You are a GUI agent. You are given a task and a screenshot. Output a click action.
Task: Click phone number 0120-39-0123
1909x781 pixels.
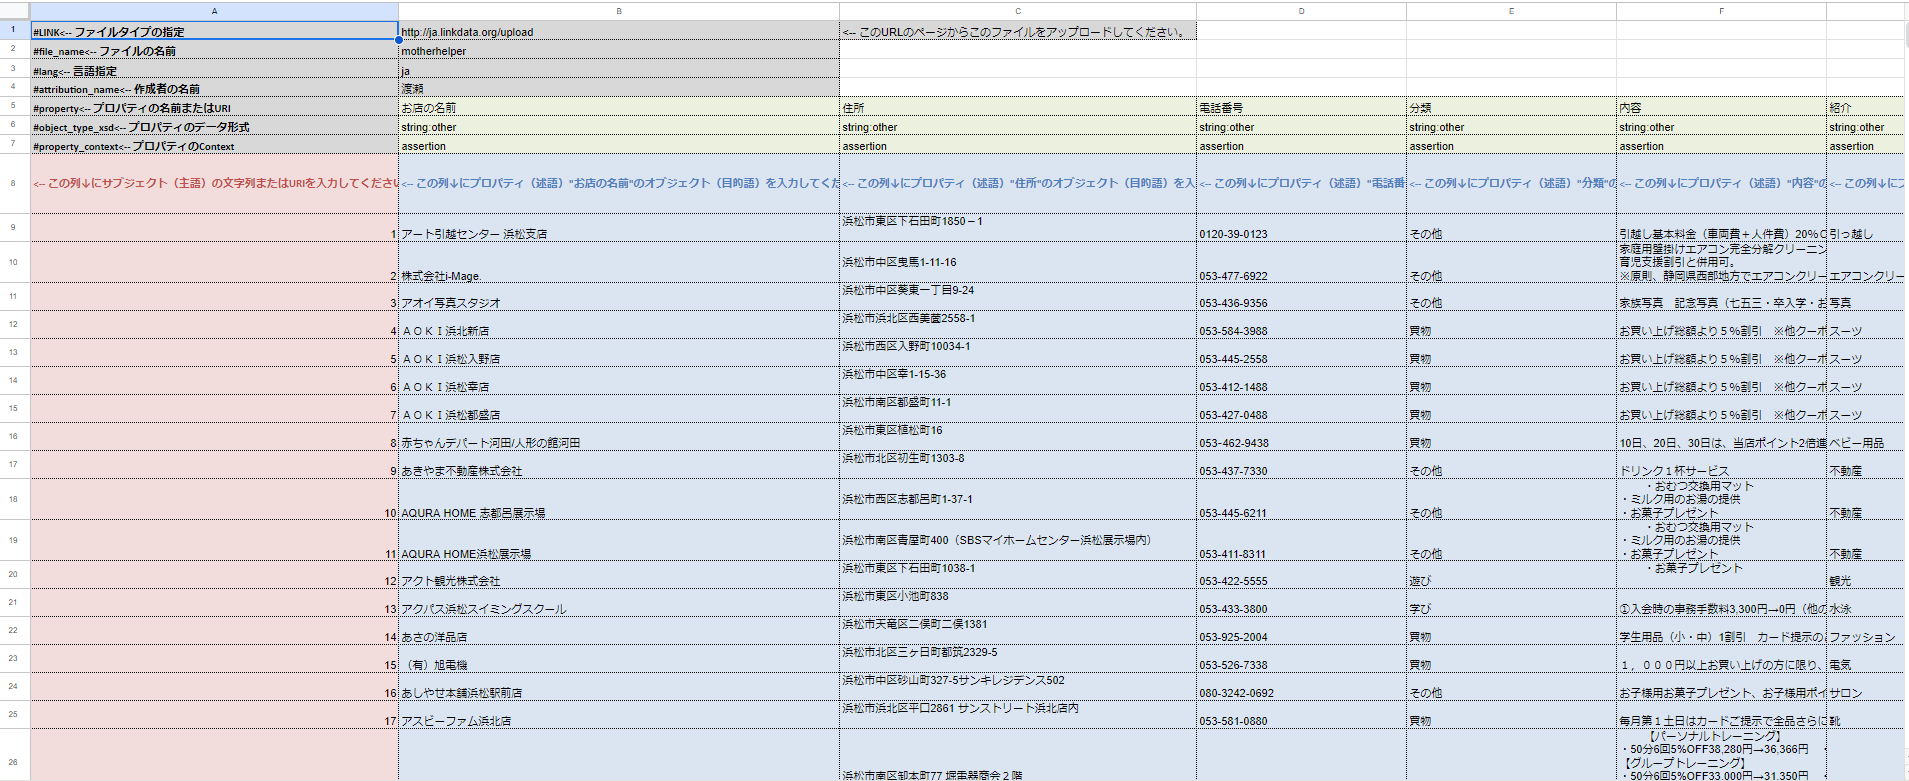pyautogui.click(x=1301, y=227)
